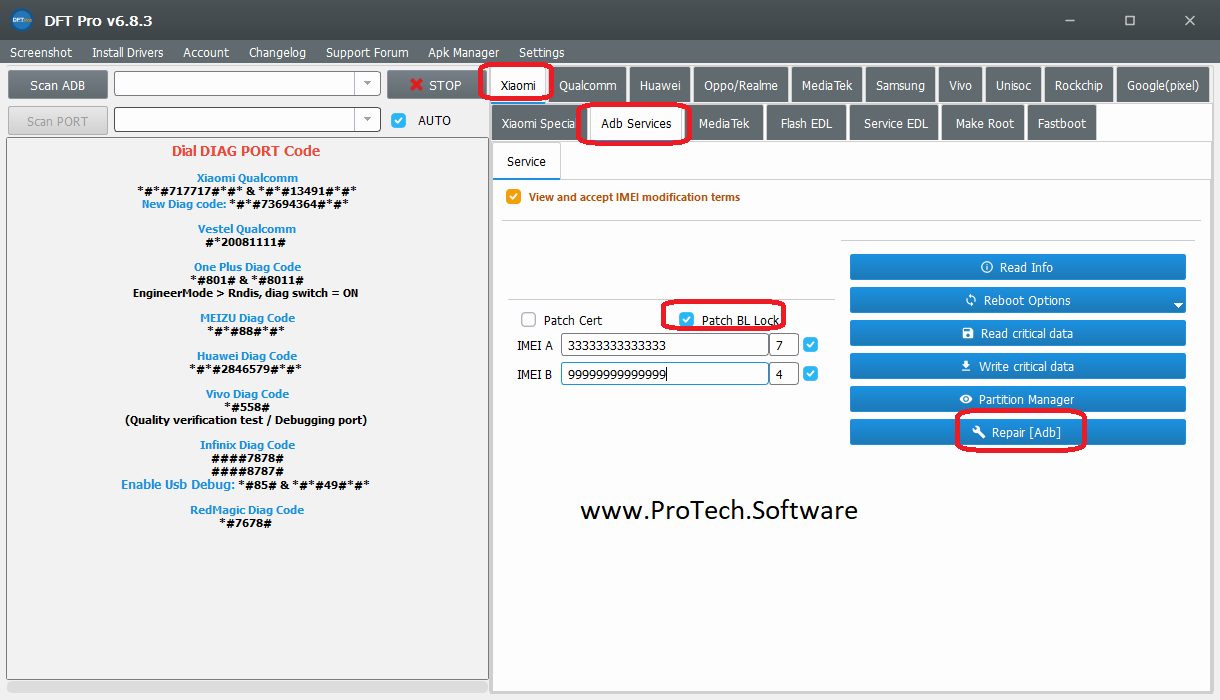Select the Service tab
The image size is (1220, 700).
click(526, 161)
